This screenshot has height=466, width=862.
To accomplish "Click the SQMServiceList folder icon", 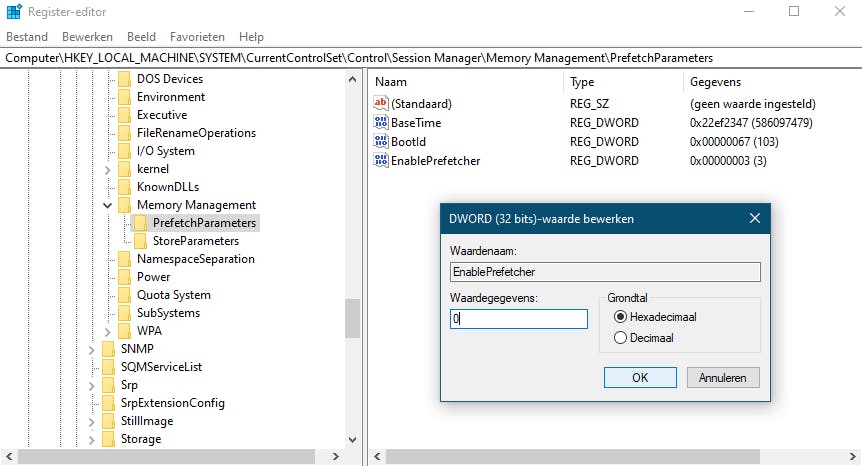I will [x=109, y=367].
